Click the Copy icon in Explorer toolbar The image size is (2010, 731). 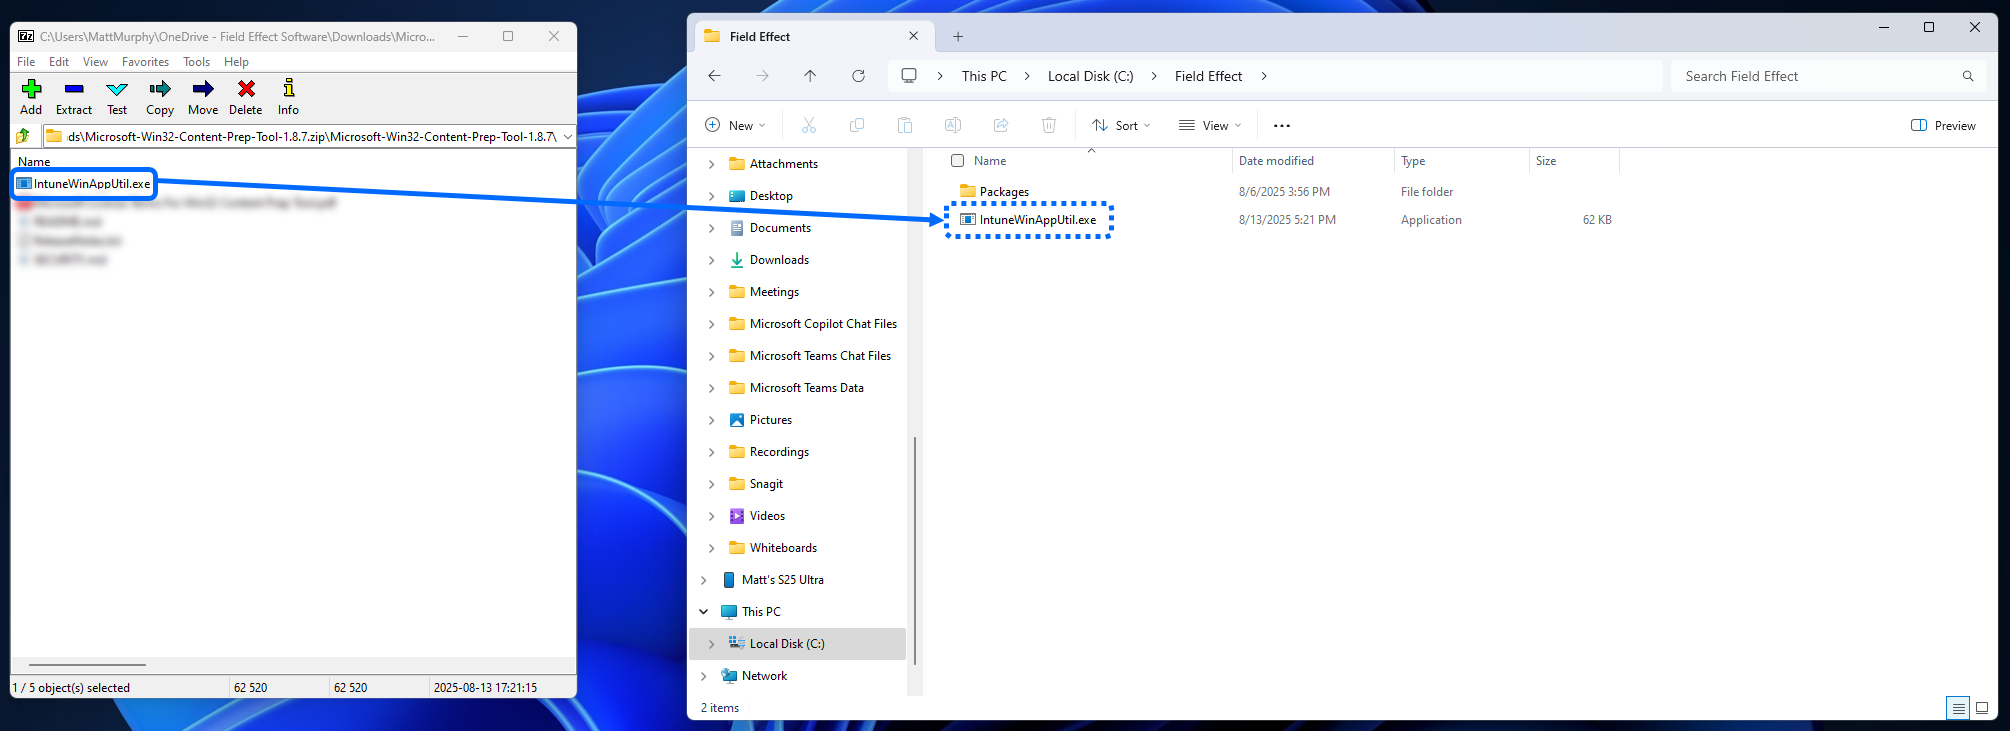[857, 125]
